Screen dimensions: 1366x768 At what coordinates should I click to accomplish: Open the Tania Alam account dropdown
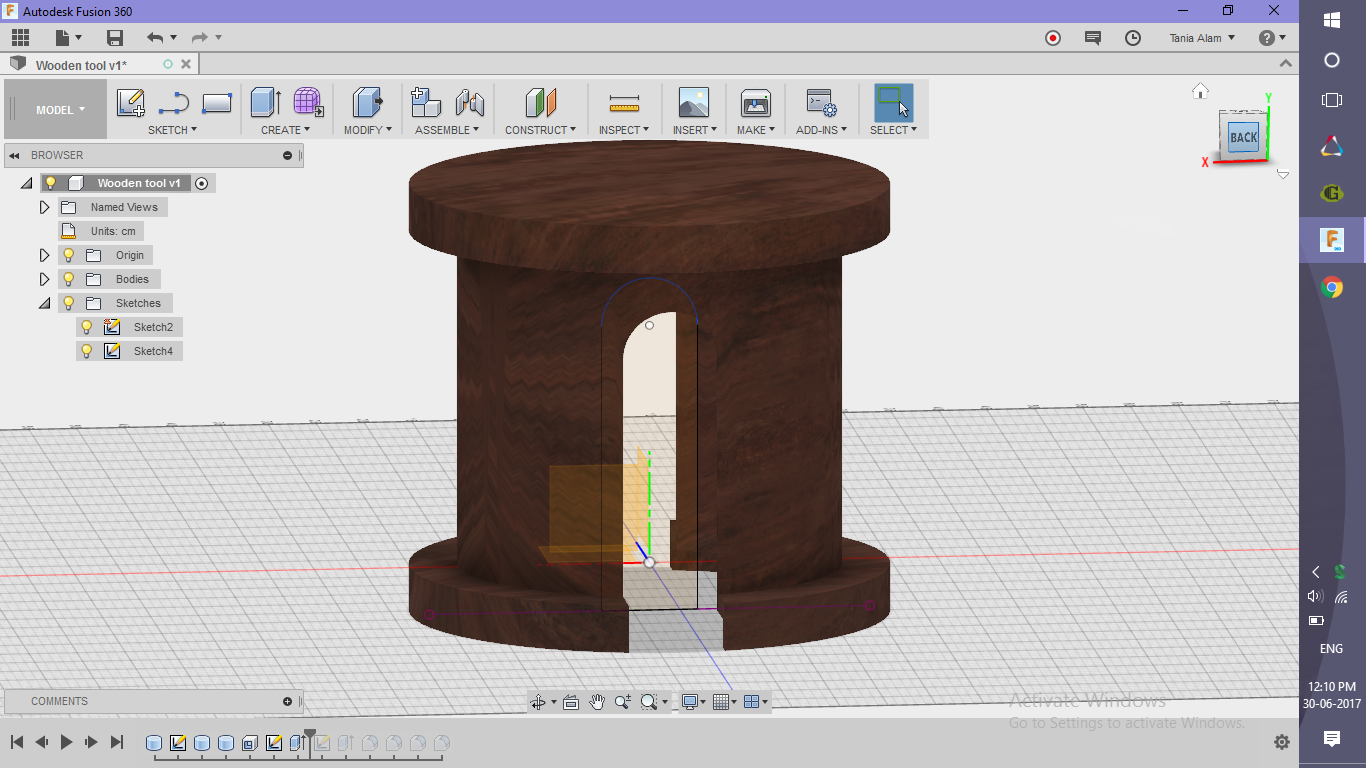[1202, 38]
